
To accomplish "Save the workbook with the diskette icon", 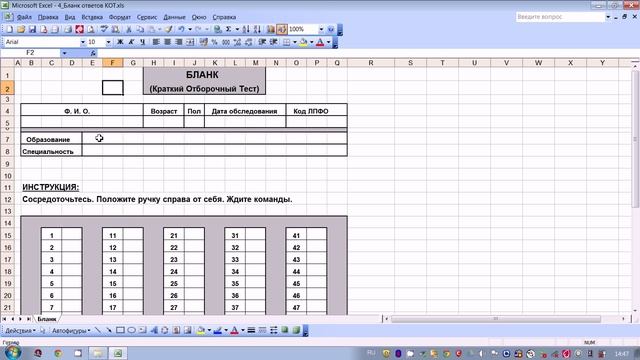I will point(32,29).
